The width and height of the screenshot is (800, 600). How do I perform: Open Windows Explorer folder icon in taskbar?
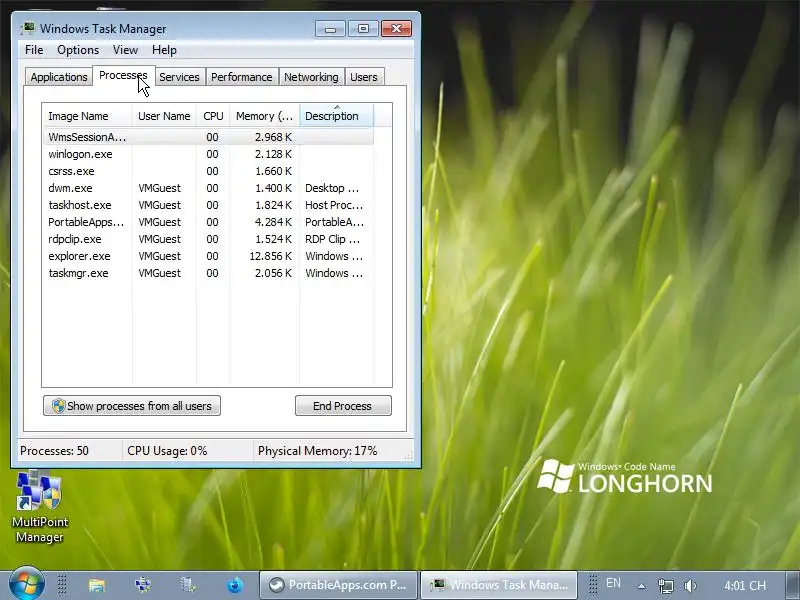tap(96, 585)
